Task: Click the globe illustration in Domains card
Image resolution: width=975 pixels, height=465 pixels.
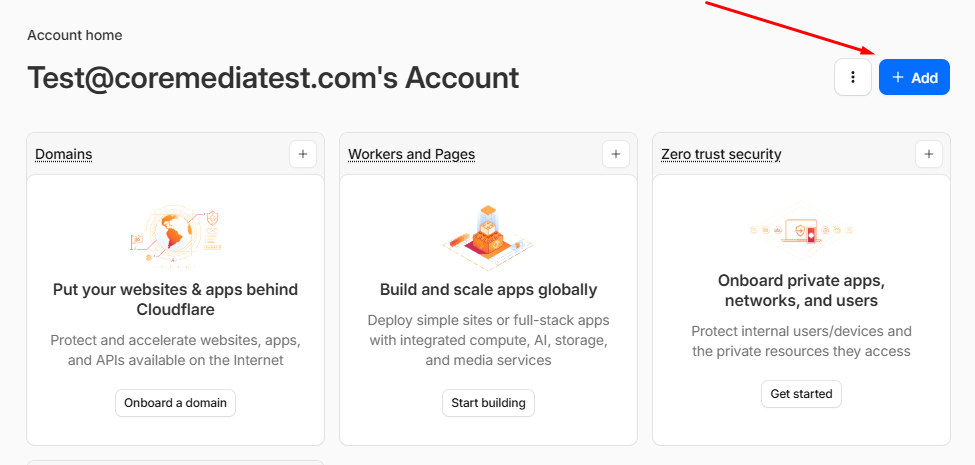Action: point(175,231)
